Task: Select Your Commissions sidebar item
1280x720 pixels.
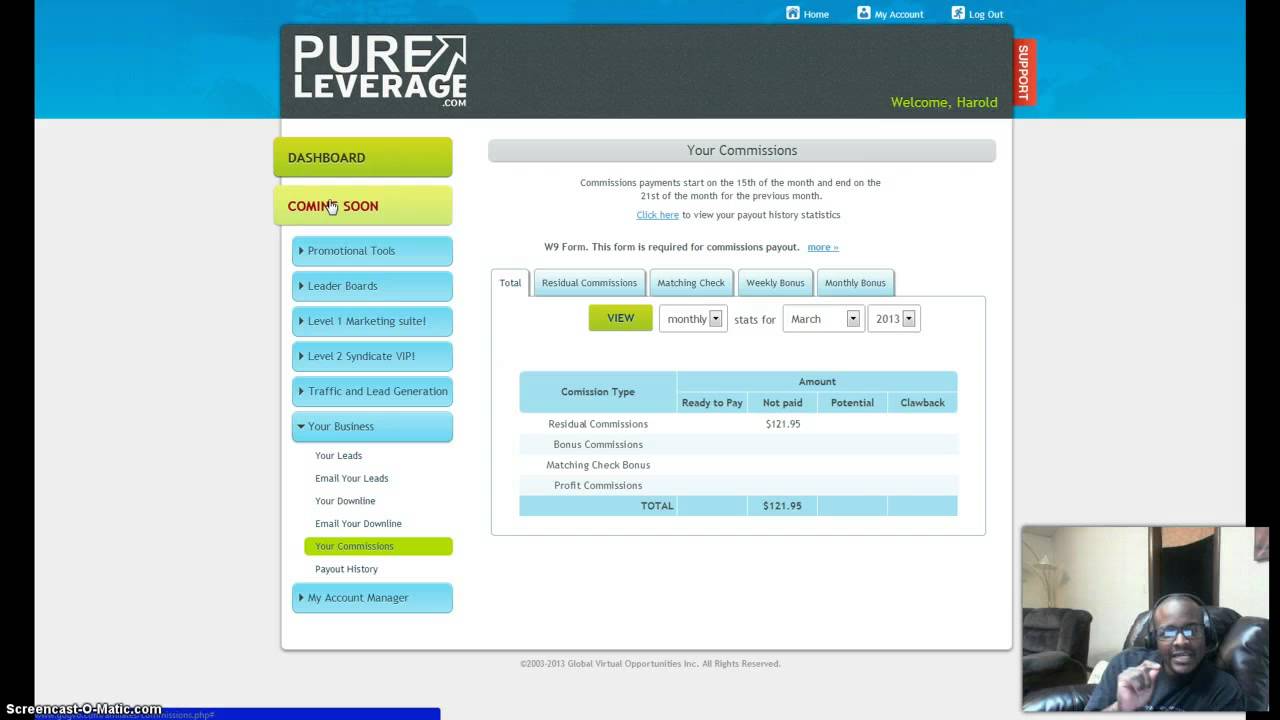Action: (x=378, y=546)
